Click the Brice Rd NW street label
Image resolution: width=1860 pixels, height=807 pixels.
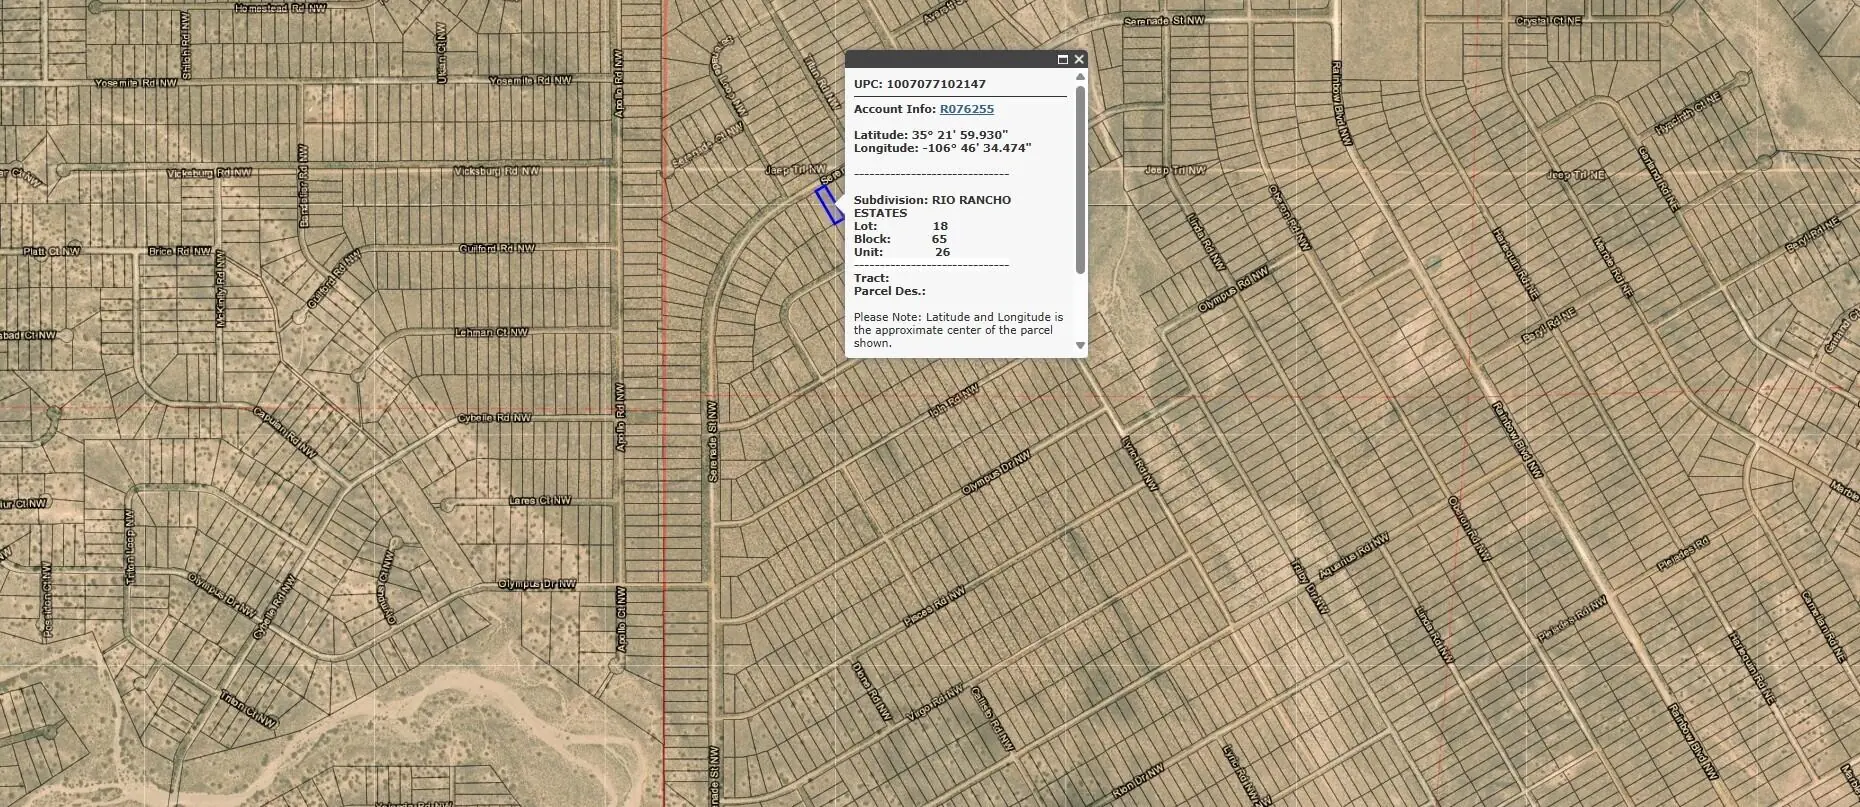[x=180, y=251]
